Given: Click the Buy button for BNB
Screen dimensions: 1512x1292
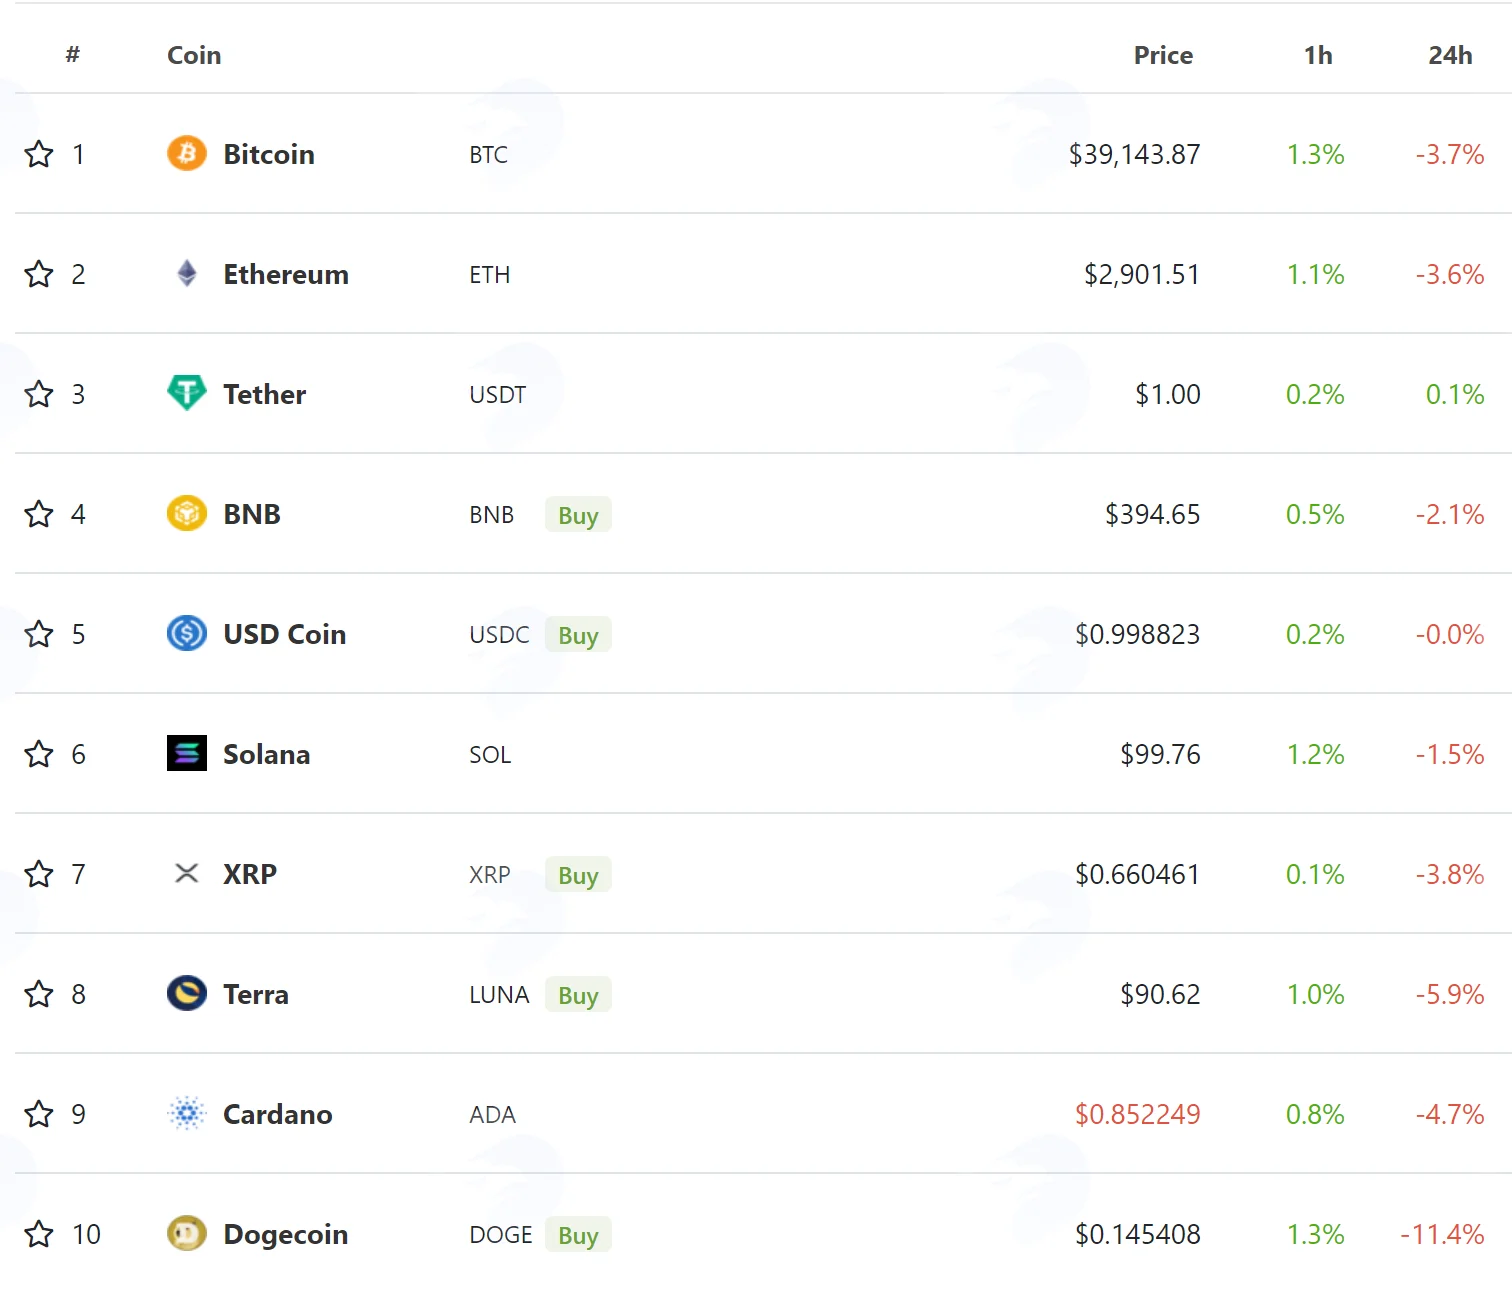Looking at the screenshot, I should [578, 515].
